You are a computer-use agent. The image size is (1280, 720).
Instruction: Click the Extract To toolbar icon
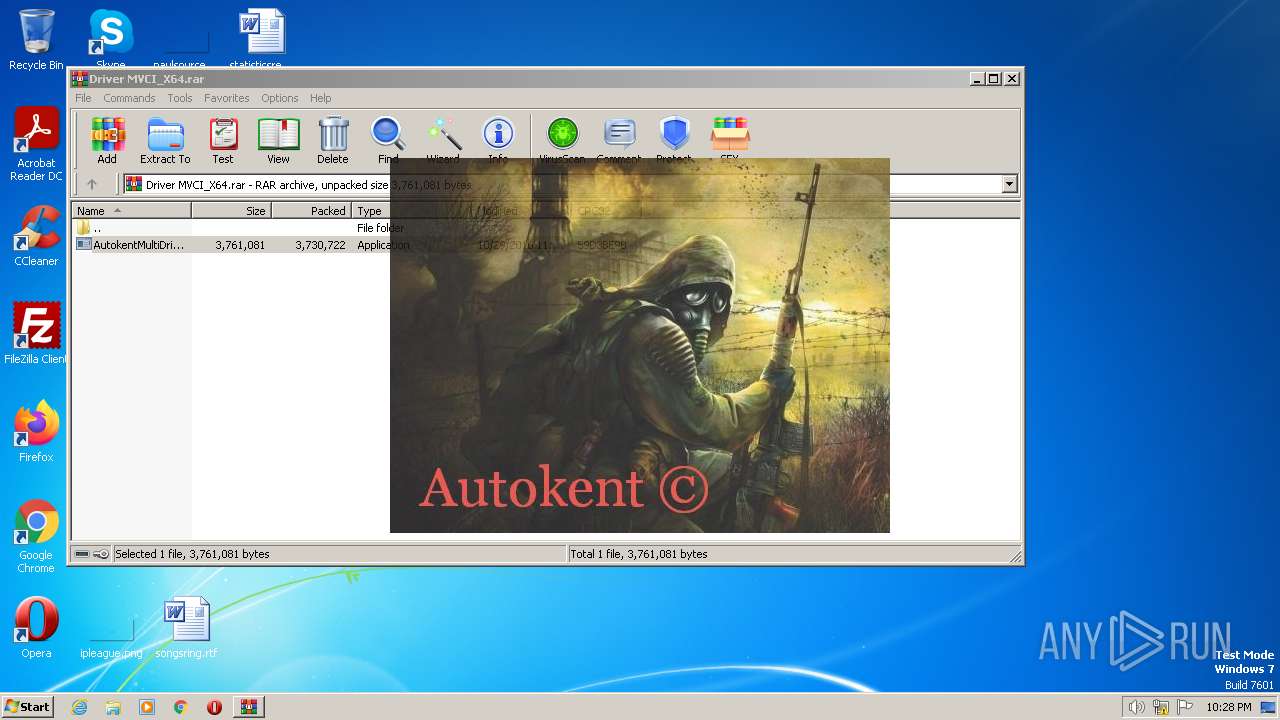pyautogui.click(x=165, y=140)
